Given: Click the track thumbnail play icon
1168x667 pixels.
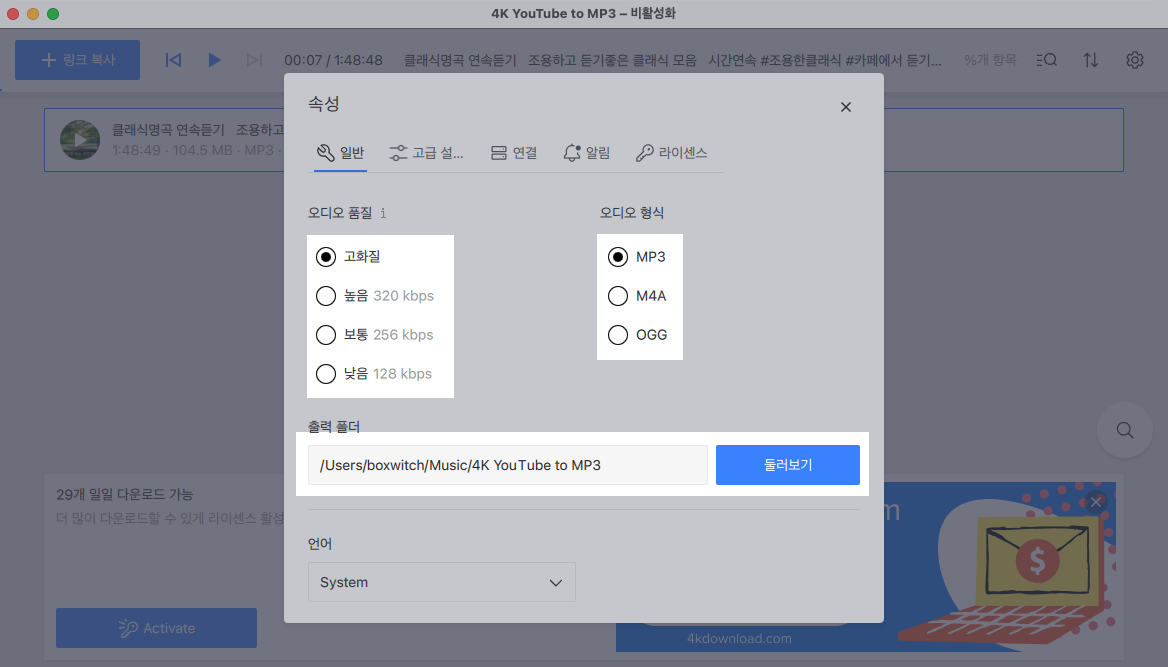Looking at the screenshot, I should pos(80,140).
